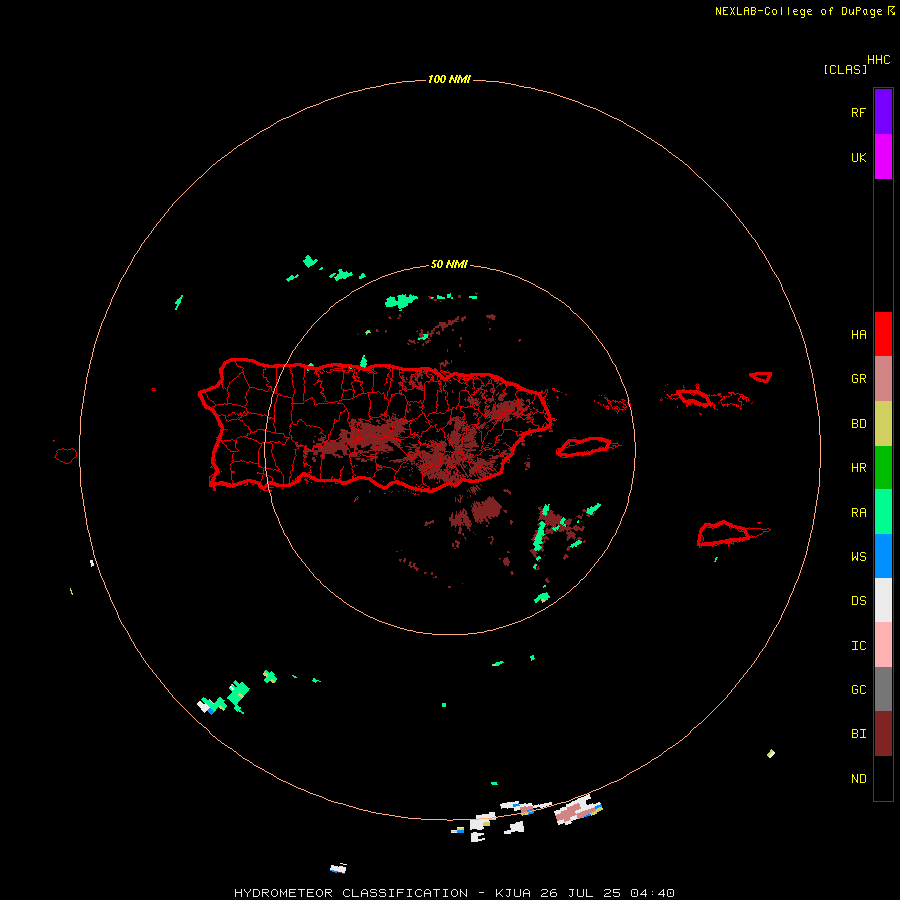Click the HA legend label

click(858, 335)
